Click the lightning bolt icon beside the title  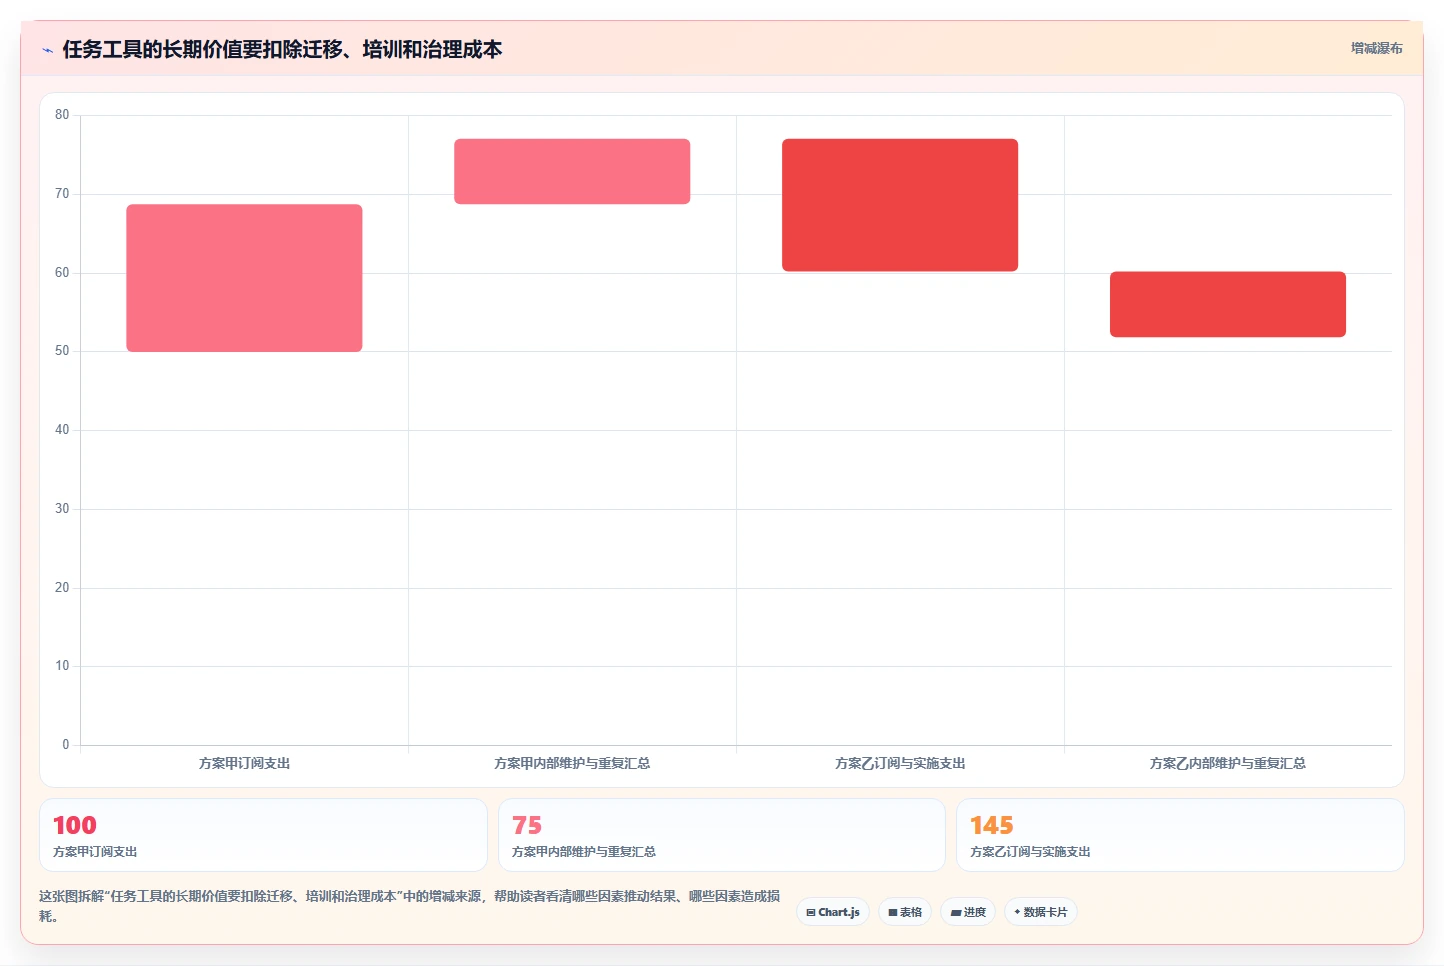click(47, 50)
